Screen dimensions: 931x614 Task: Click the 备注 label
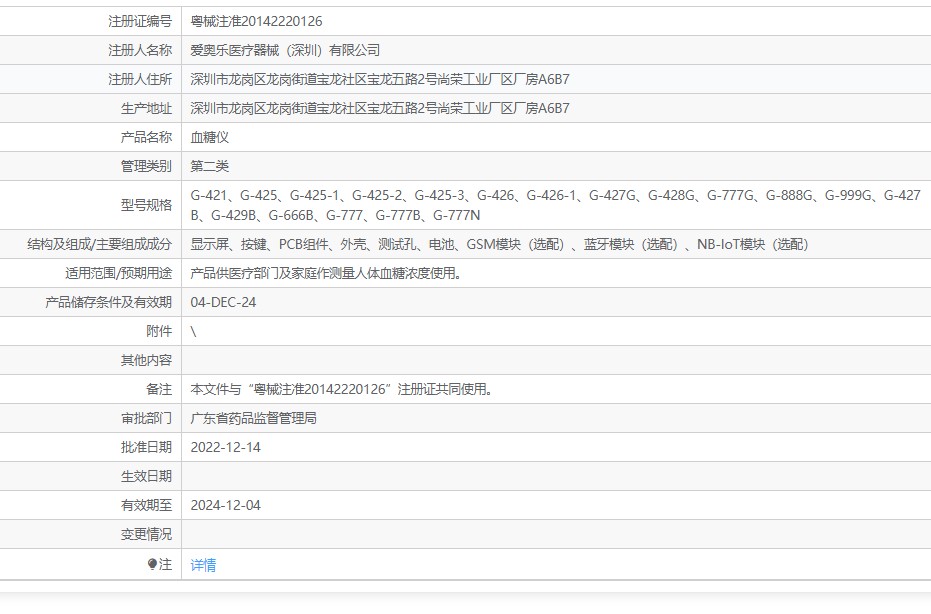click(x=159, y=390)
